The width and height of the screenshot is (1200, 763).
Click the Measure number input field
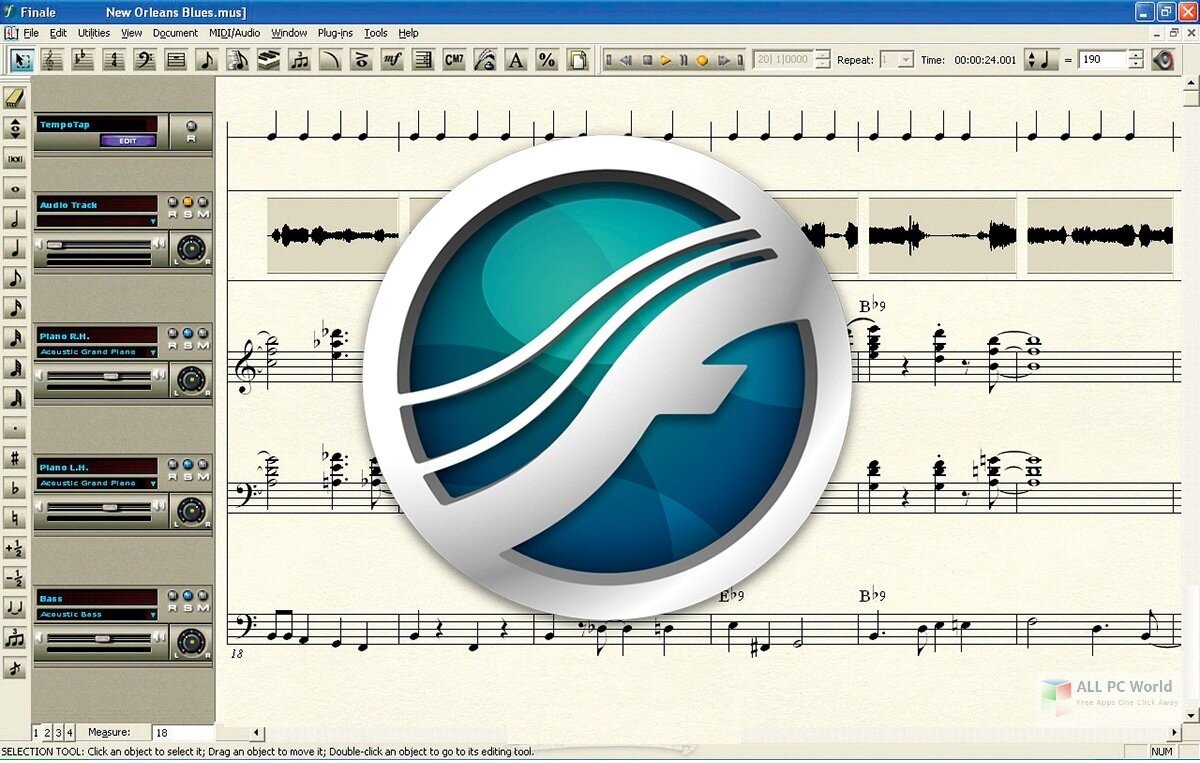coord(182,733)
